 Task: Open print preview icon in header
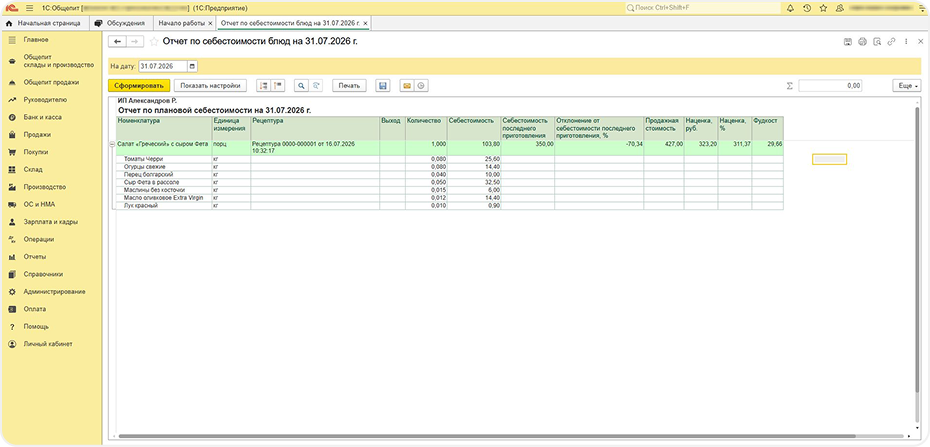(877, 41)
